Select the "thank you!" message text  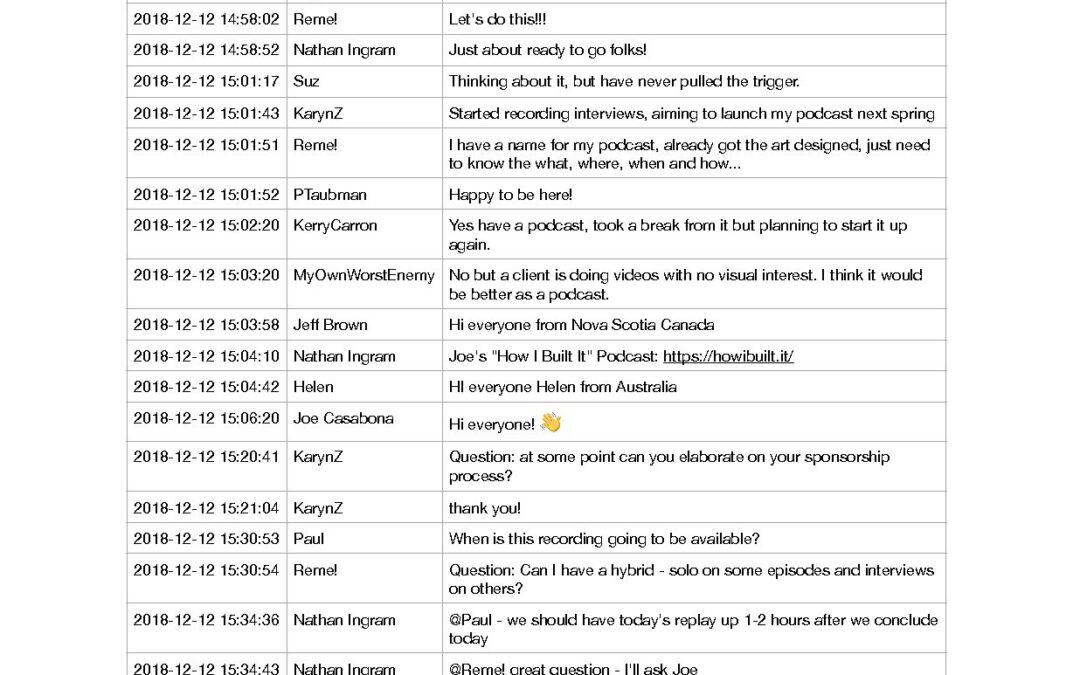coord(484,508)
